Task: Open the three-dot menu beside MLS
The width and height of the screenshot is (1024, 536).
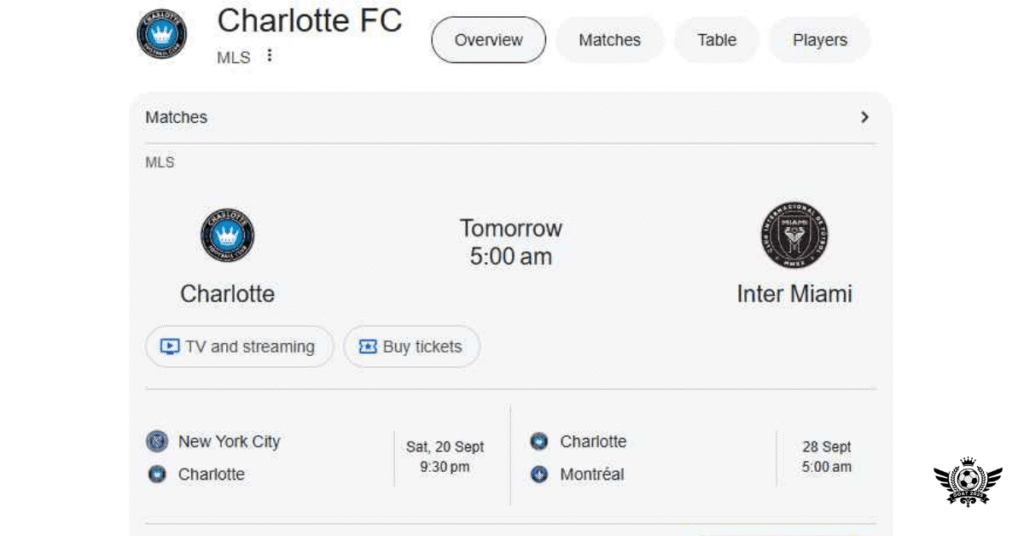Action: [269, 56]
